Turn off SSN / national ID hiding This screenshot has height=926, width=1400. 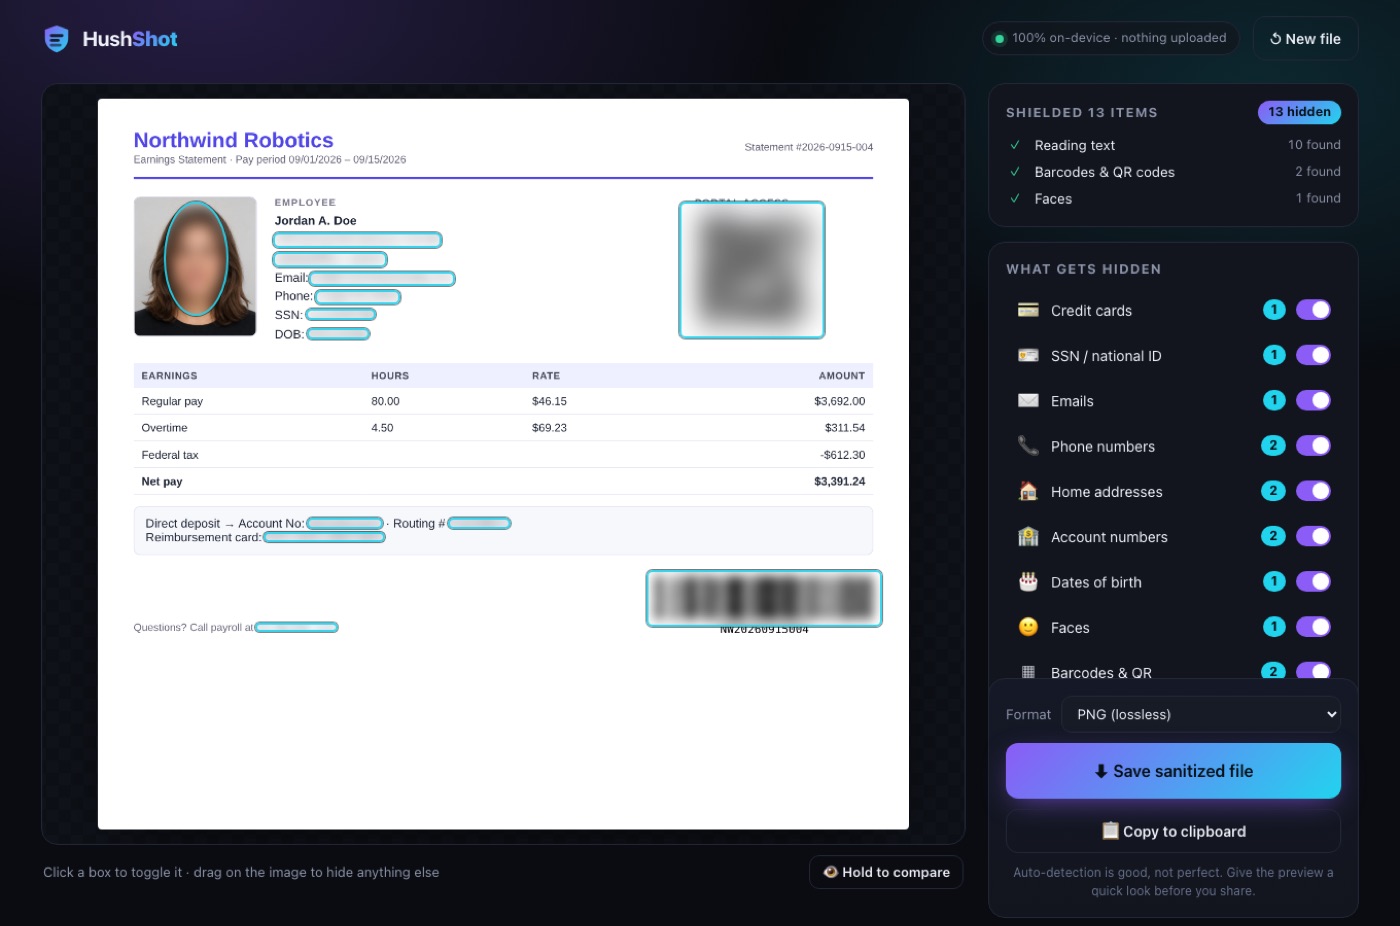coord(1313,355)
